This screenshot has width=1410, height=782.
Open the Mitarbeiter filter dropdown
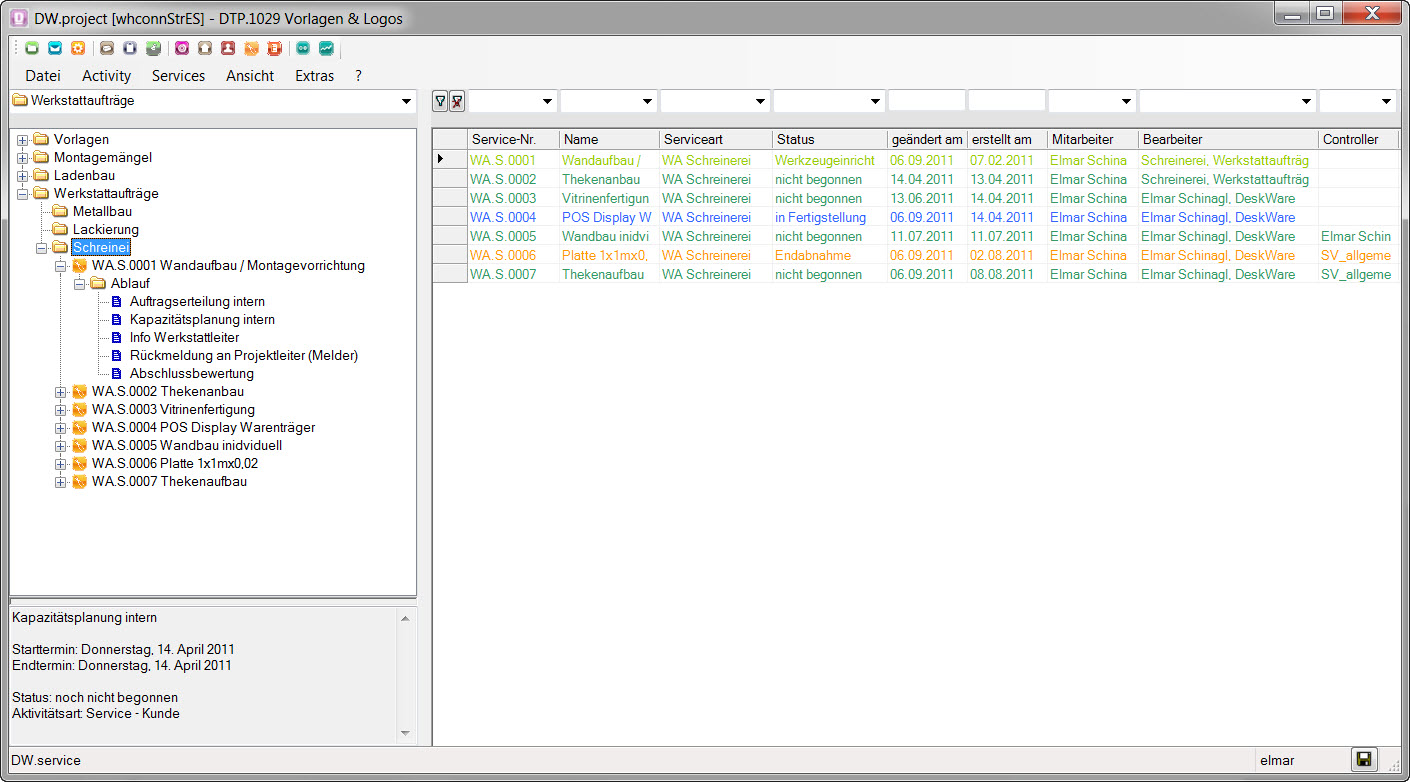tap(1126, 102)
